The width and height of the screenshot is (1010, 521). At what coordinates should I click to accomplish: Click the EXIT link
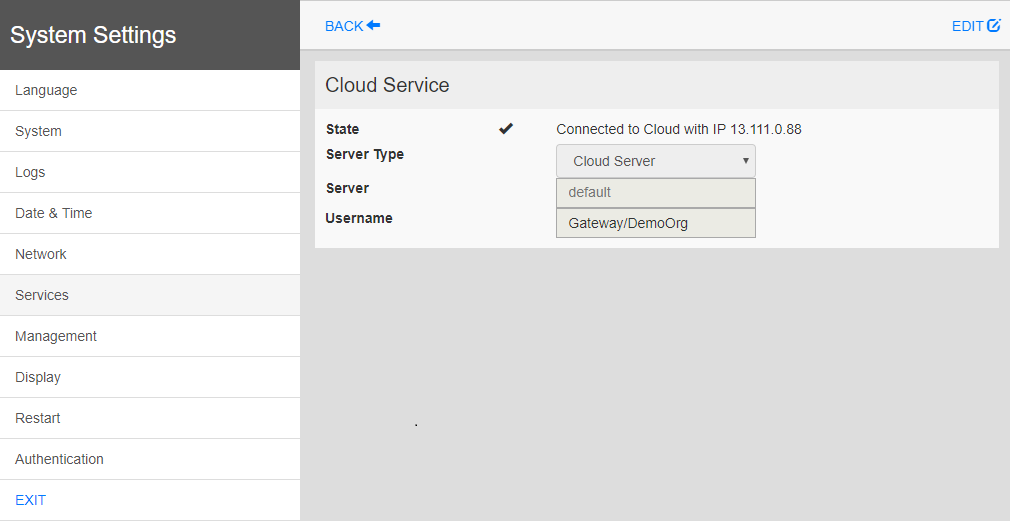click(x=30, y=500)
